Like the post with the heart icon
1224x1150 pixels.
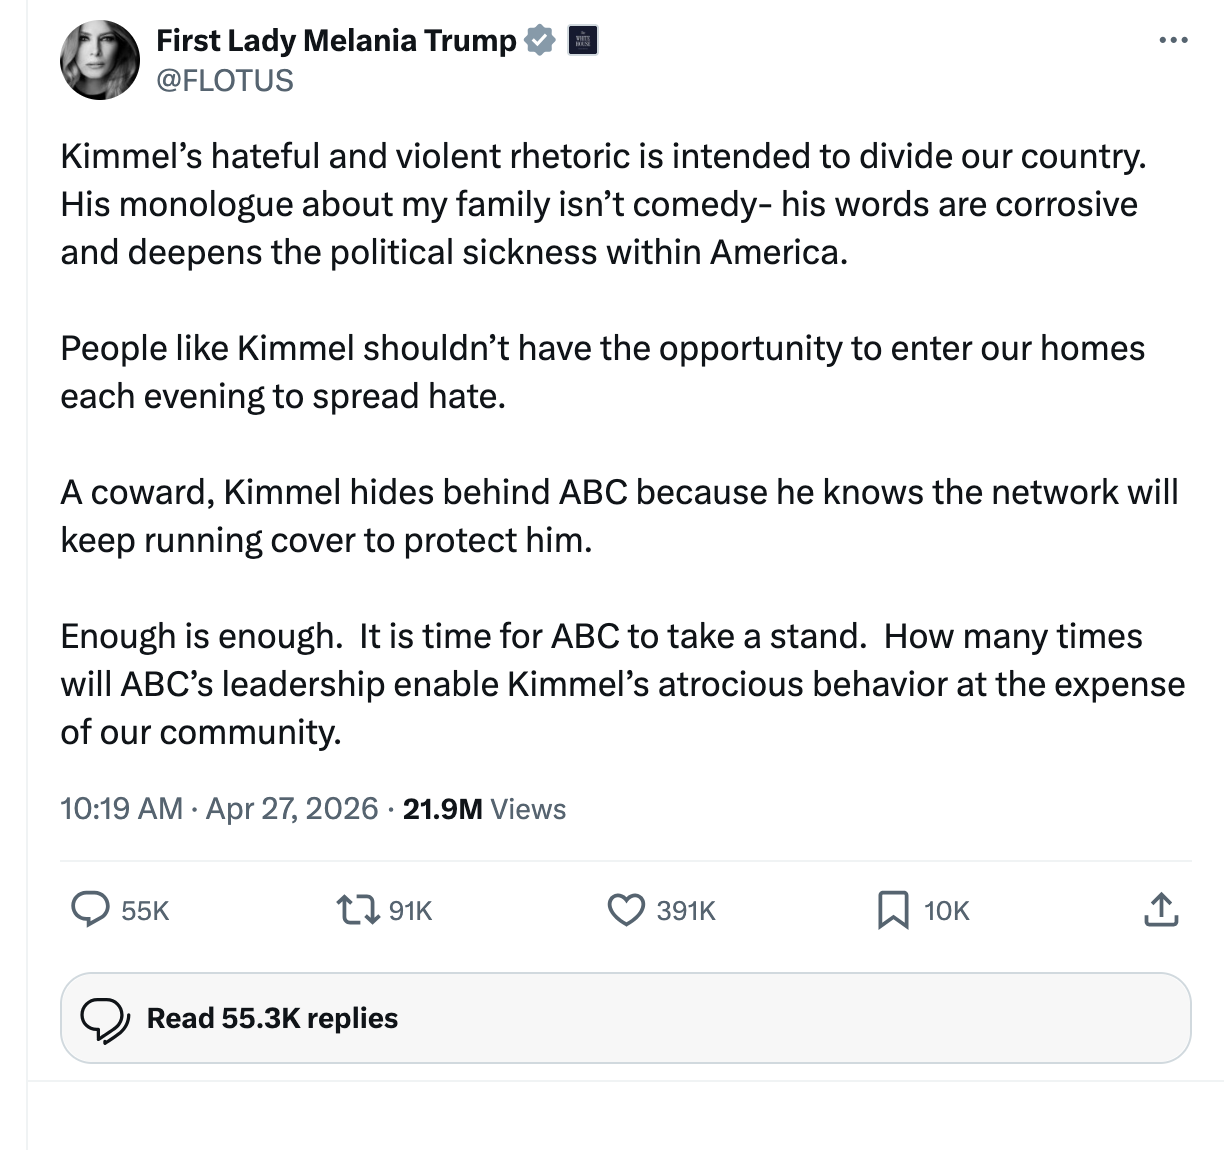click(x=626, y=909)
